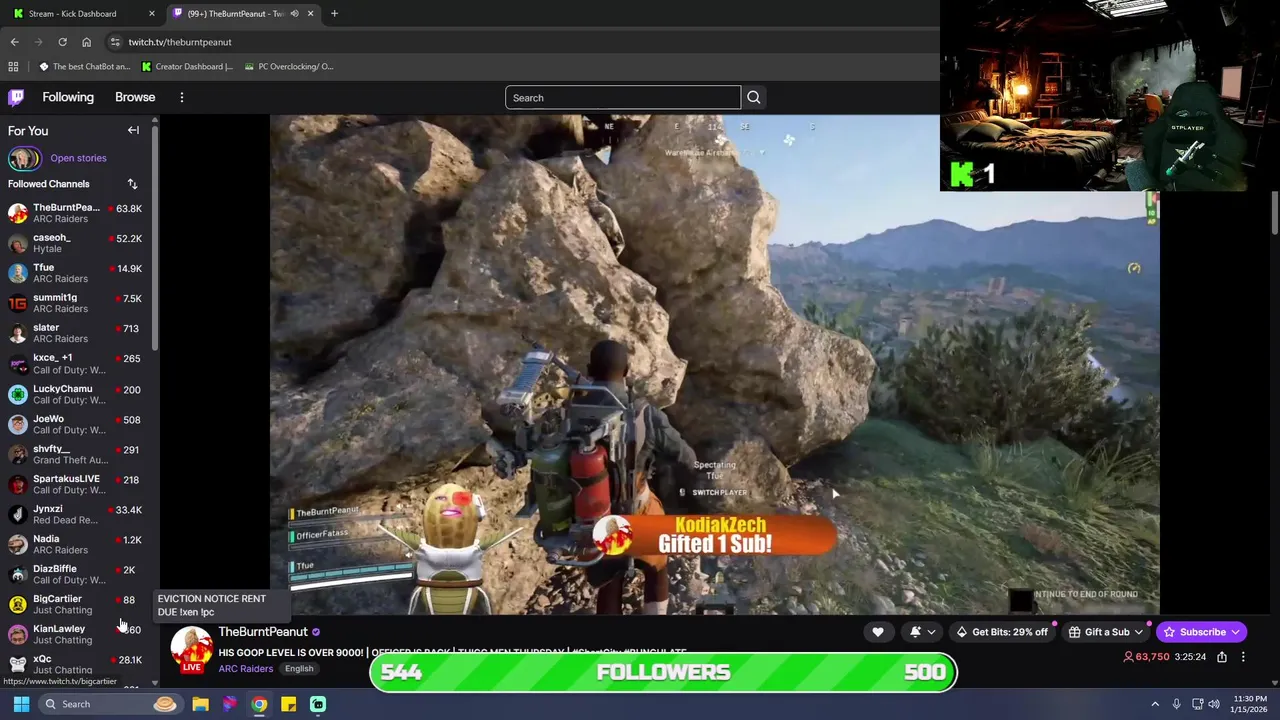Open slater channel in sidebar
Screen dimensions: 1280x720
76,333
